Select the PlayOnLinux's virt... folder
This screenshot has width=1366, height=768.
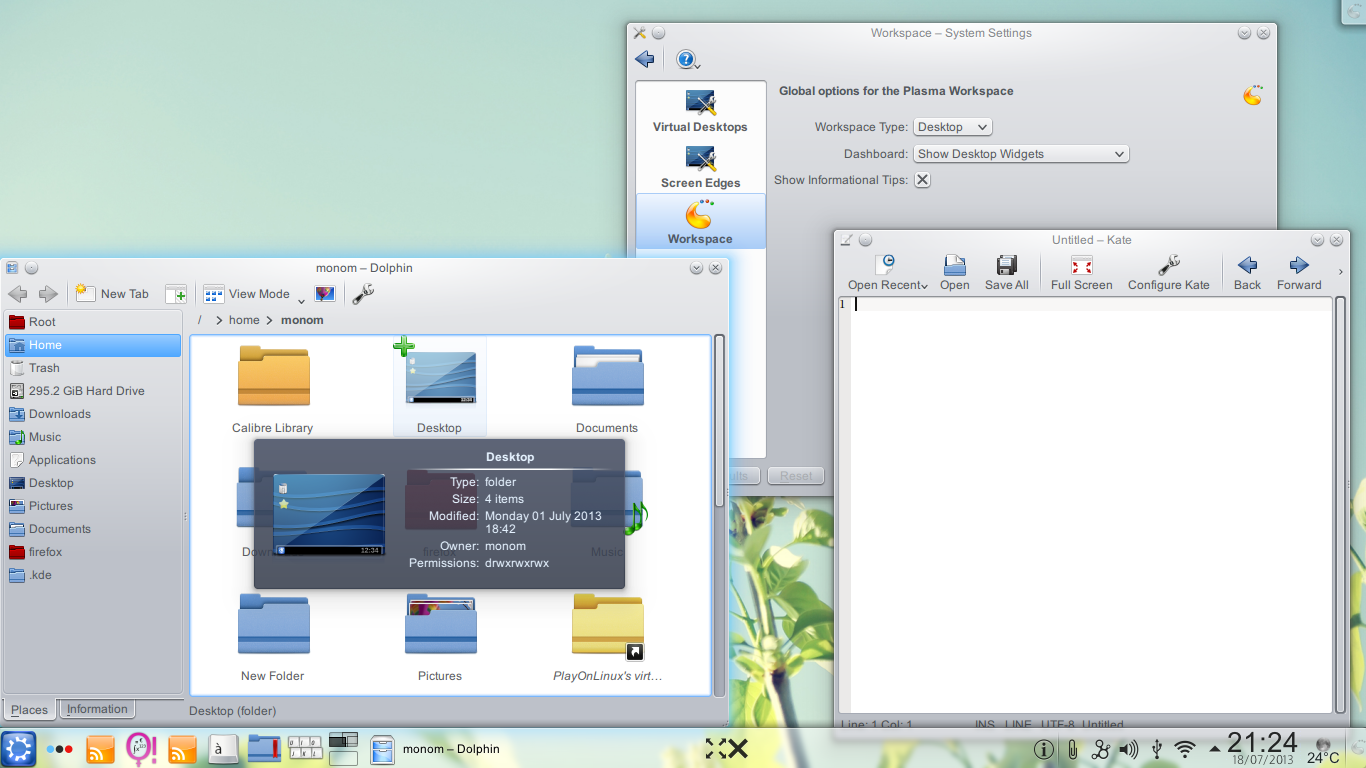[608, 637]
